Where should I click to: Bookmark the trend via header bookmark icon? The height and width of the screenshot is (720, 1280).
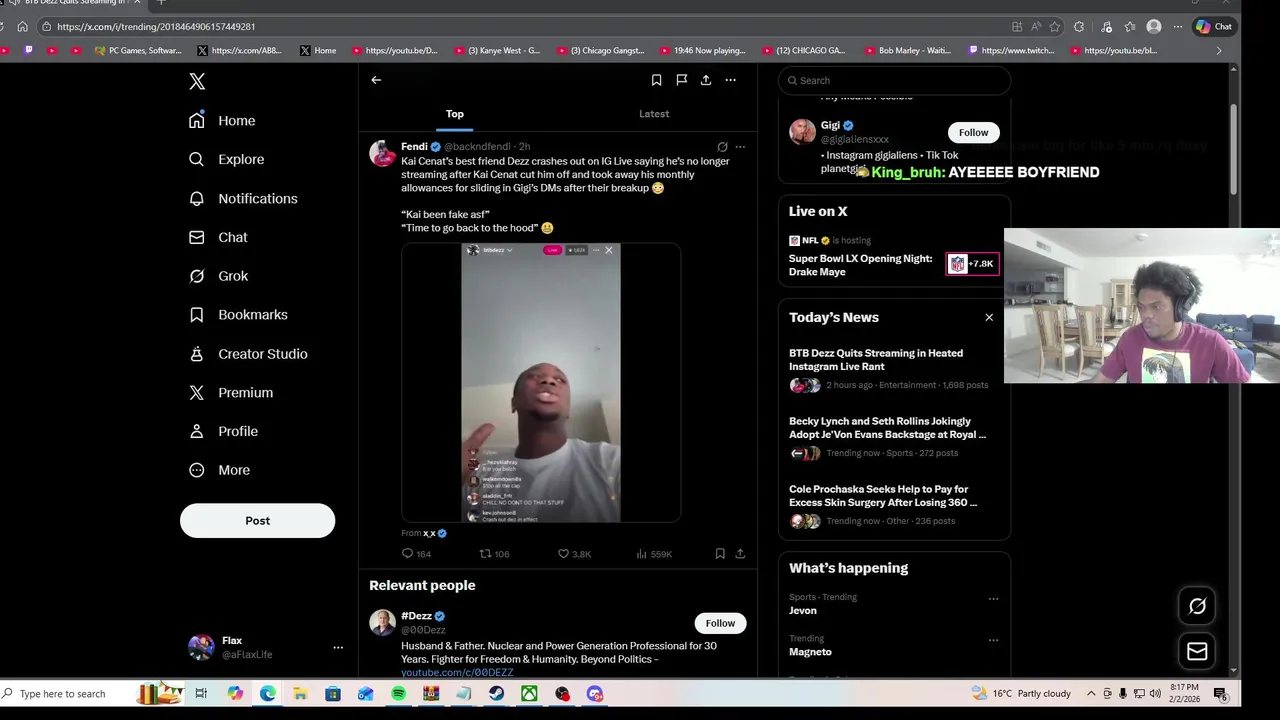click(x=656, y=80)
